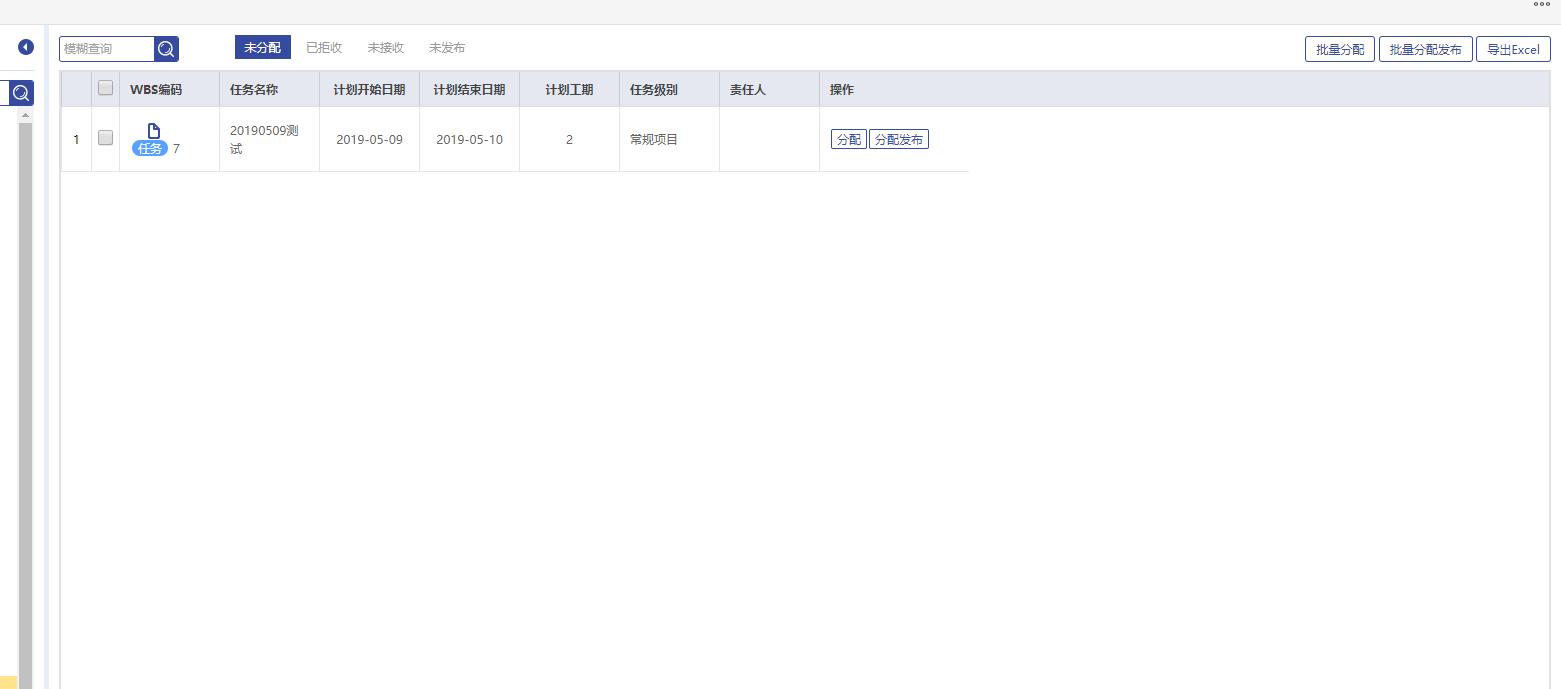This screenshot has width=1561, height=689.
Task: Click 分配发布 in the task row
Action: pyautogui.click(x=898, y=140)
